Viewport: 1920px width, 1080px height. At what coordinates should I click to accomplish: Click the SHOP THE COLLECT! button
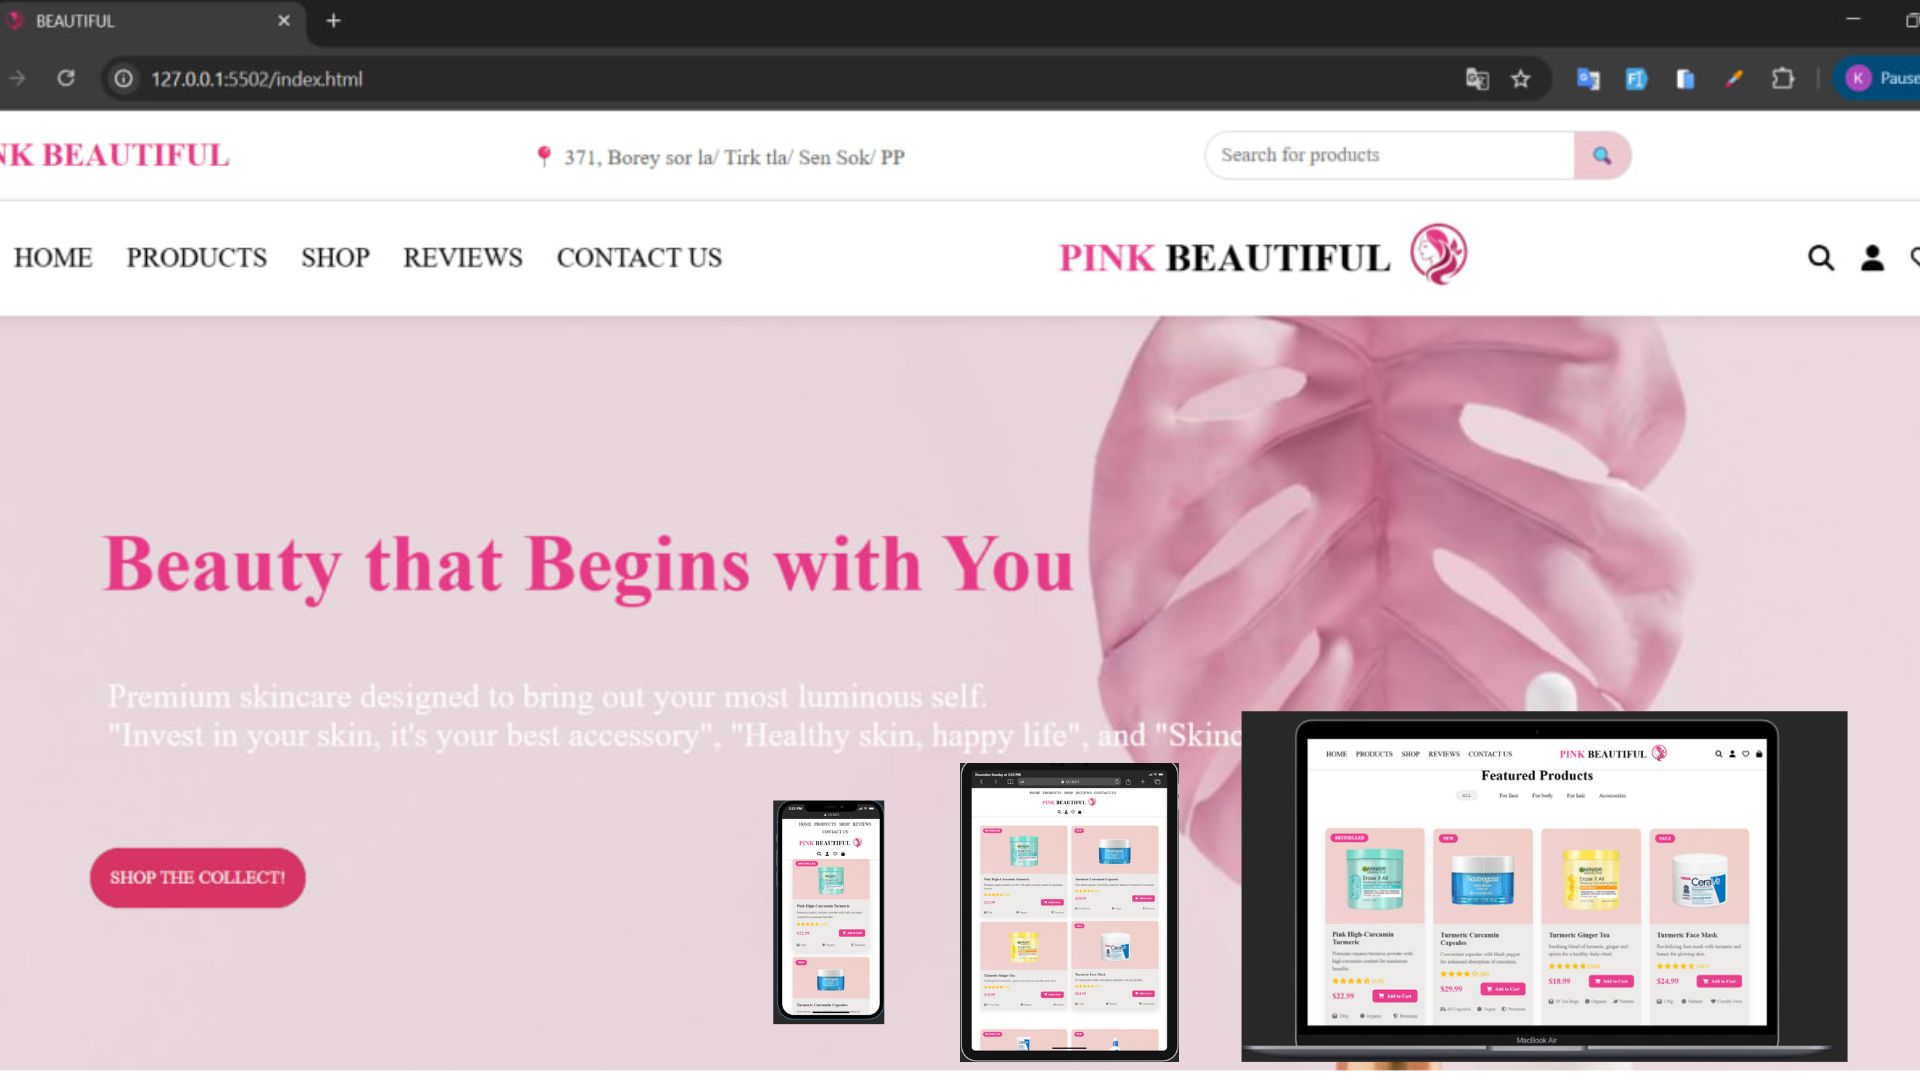pyautogui.click(x=197, y=878)
